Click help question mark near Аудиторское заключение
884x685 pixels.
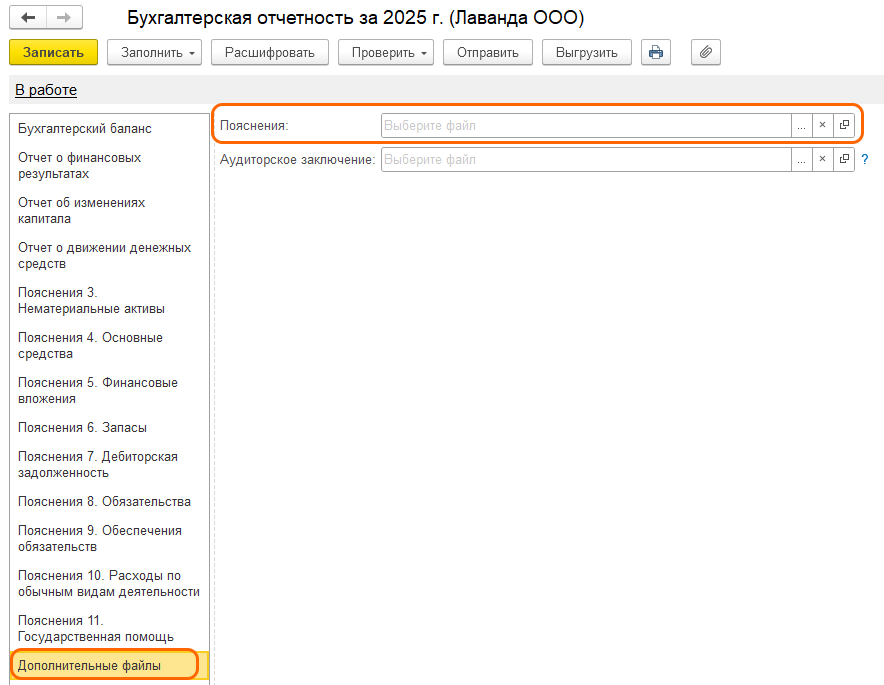point(865,159)
